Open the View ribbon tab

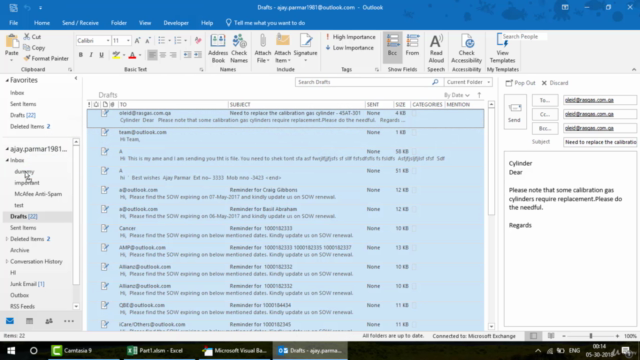click(145, 23)
